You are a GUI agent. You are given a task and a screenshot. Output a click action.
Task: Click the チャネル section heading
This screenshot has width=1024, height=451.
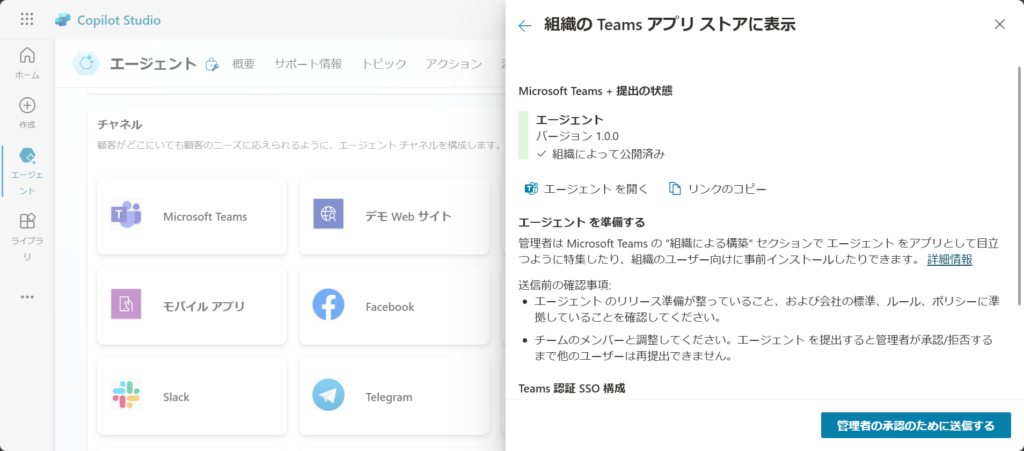click(x=120, y=124)
